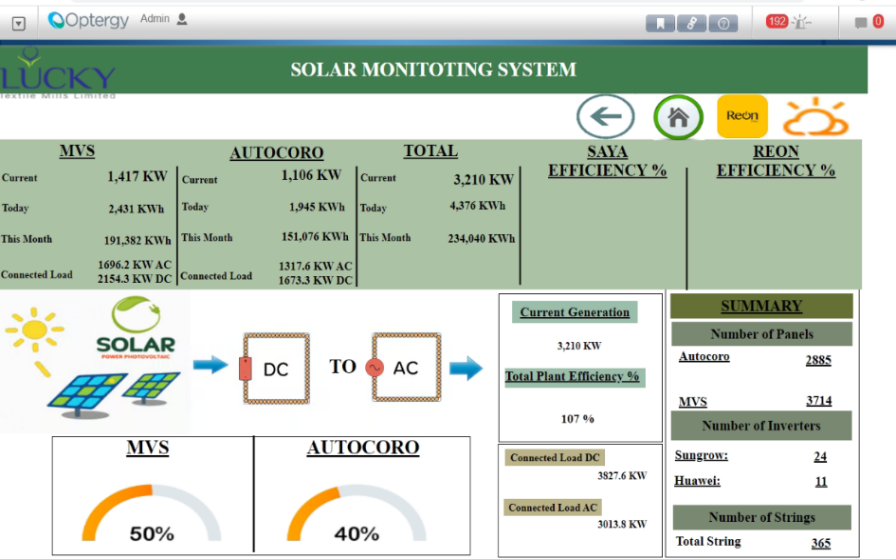
Task: Click Total this month 234,040 KWh
Action: pos(481,238)
